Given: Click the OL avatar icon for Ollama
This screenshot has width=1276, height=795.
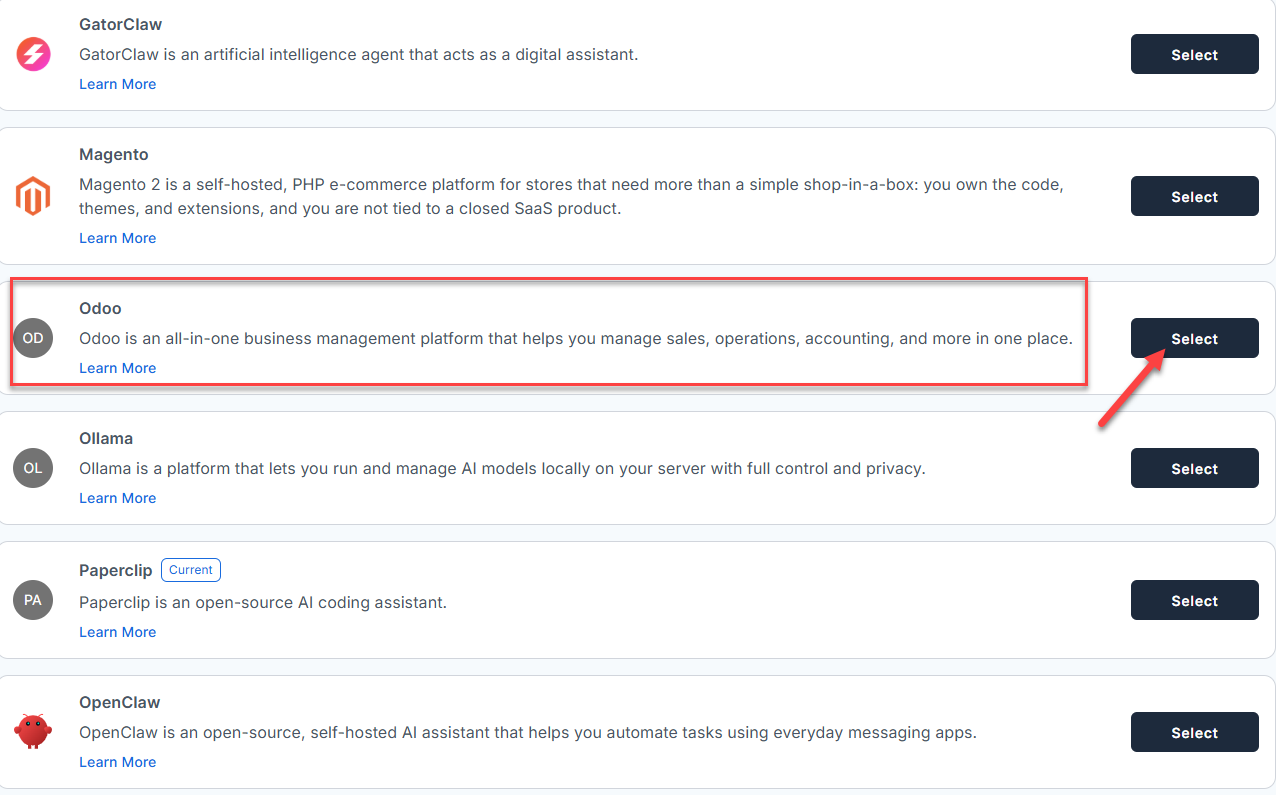Looking at the screenshot, I should coord(32,467).
